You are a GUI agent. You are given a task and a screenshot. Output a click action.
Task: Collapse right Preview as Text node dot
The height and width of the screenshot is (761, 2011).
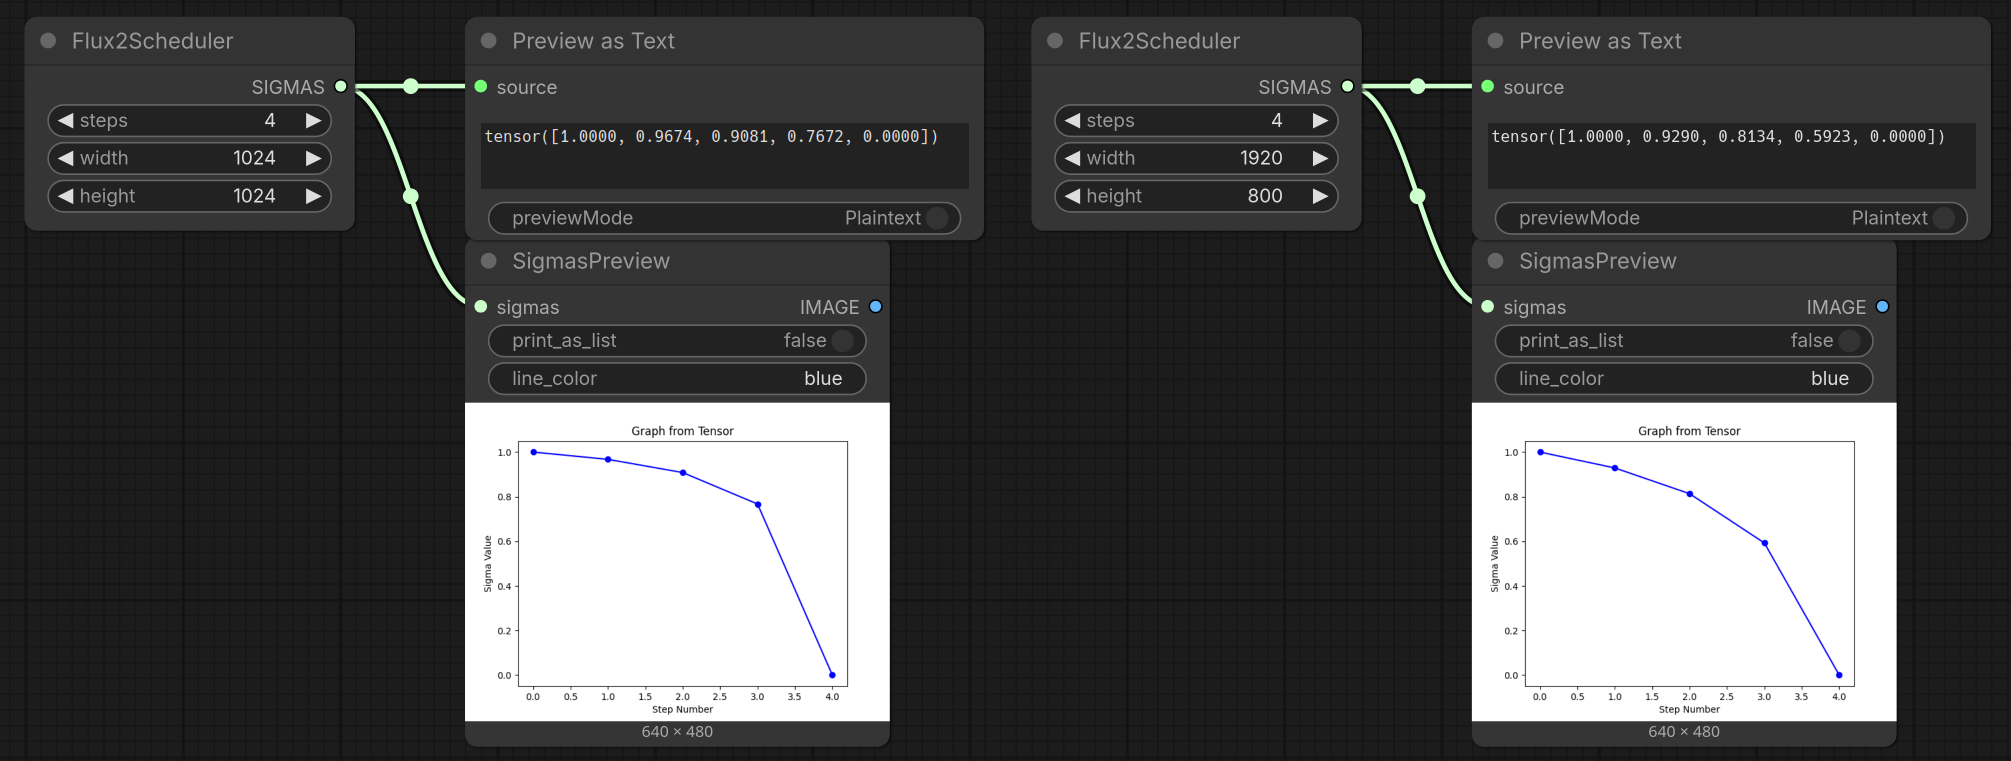click(x=1496, y=41)
